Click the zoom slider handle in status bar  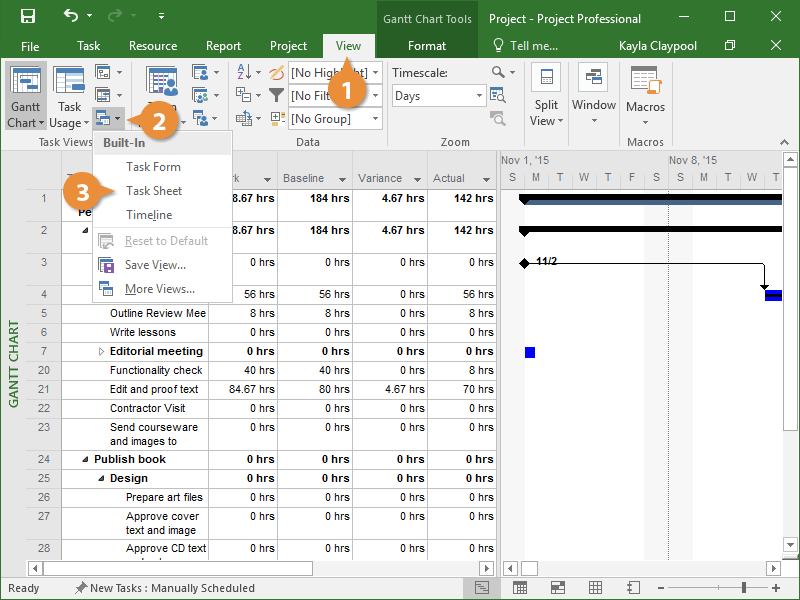[744, 588]
